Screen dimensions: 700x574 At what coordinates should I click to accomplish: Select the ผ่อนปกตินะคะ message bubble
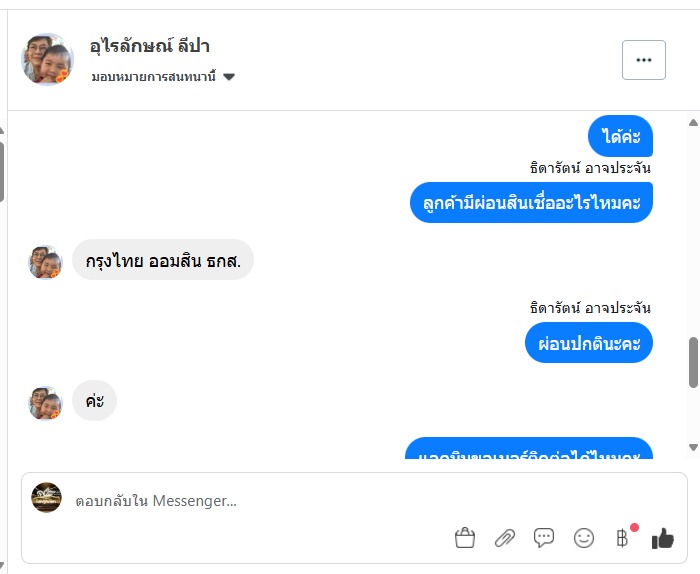588,343
